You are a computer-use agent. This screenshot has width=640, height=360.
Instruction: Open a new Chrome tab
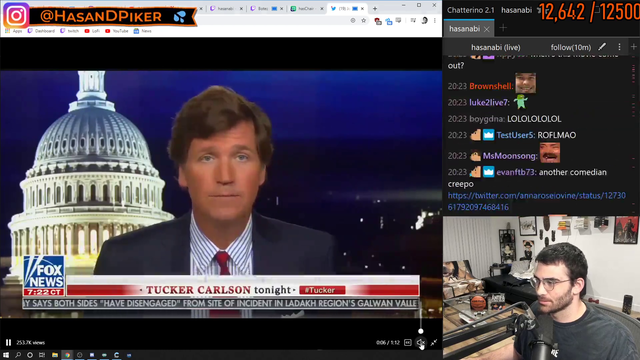375,9
